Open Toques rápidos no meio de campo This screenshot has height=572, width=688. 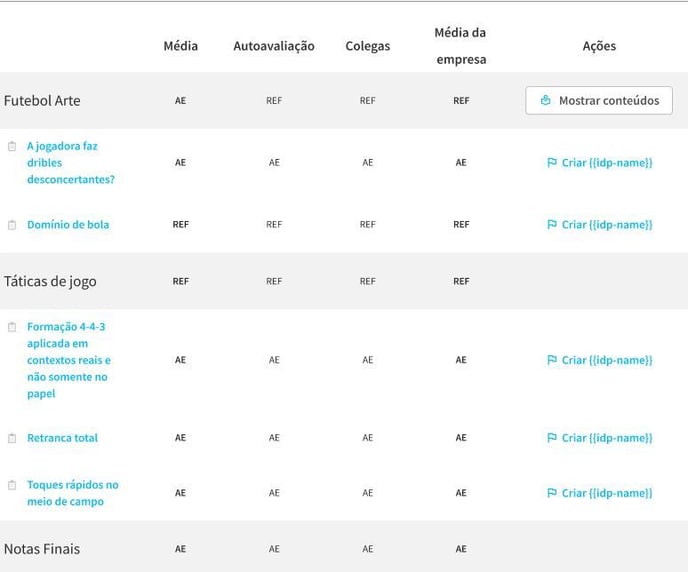73,493
